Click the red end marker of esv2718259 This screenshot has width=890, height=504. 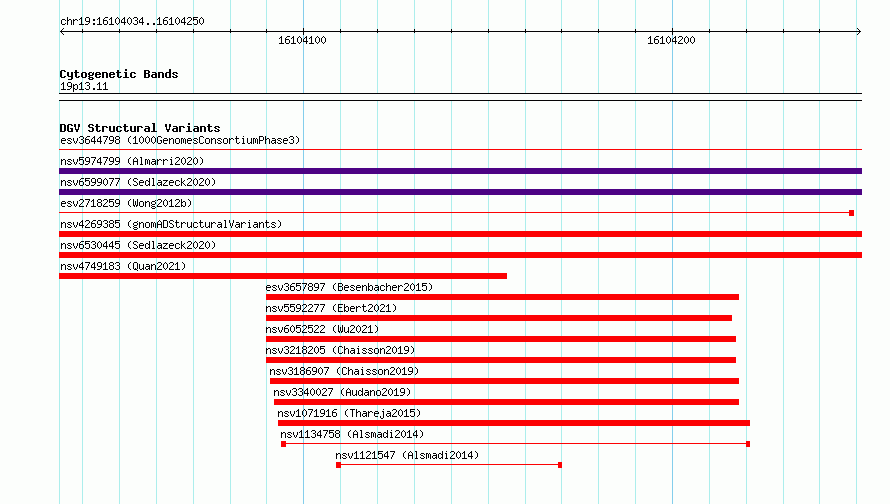point(851,213)
